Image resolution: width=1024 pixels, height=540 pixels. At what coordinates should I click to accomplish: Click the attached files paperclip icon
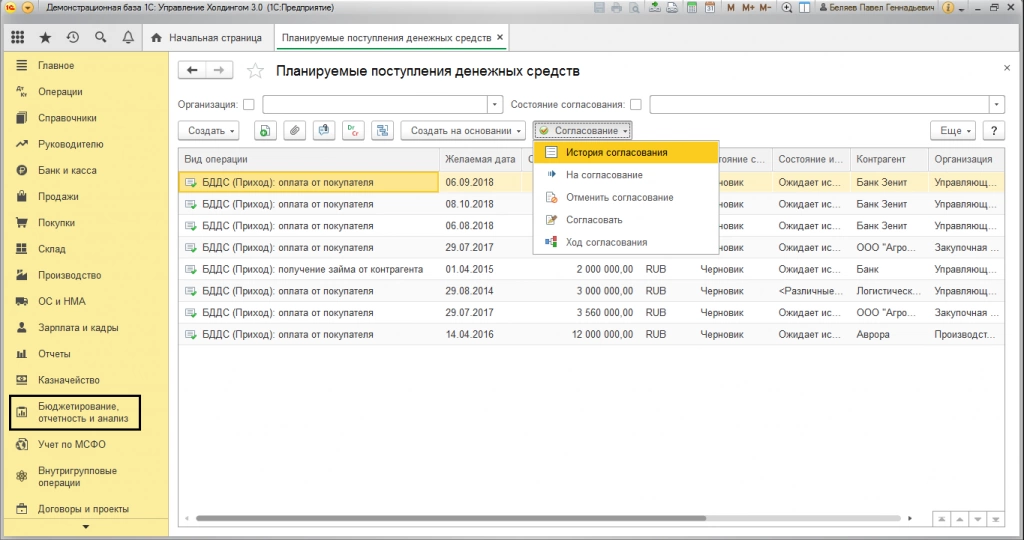(295, 131)
